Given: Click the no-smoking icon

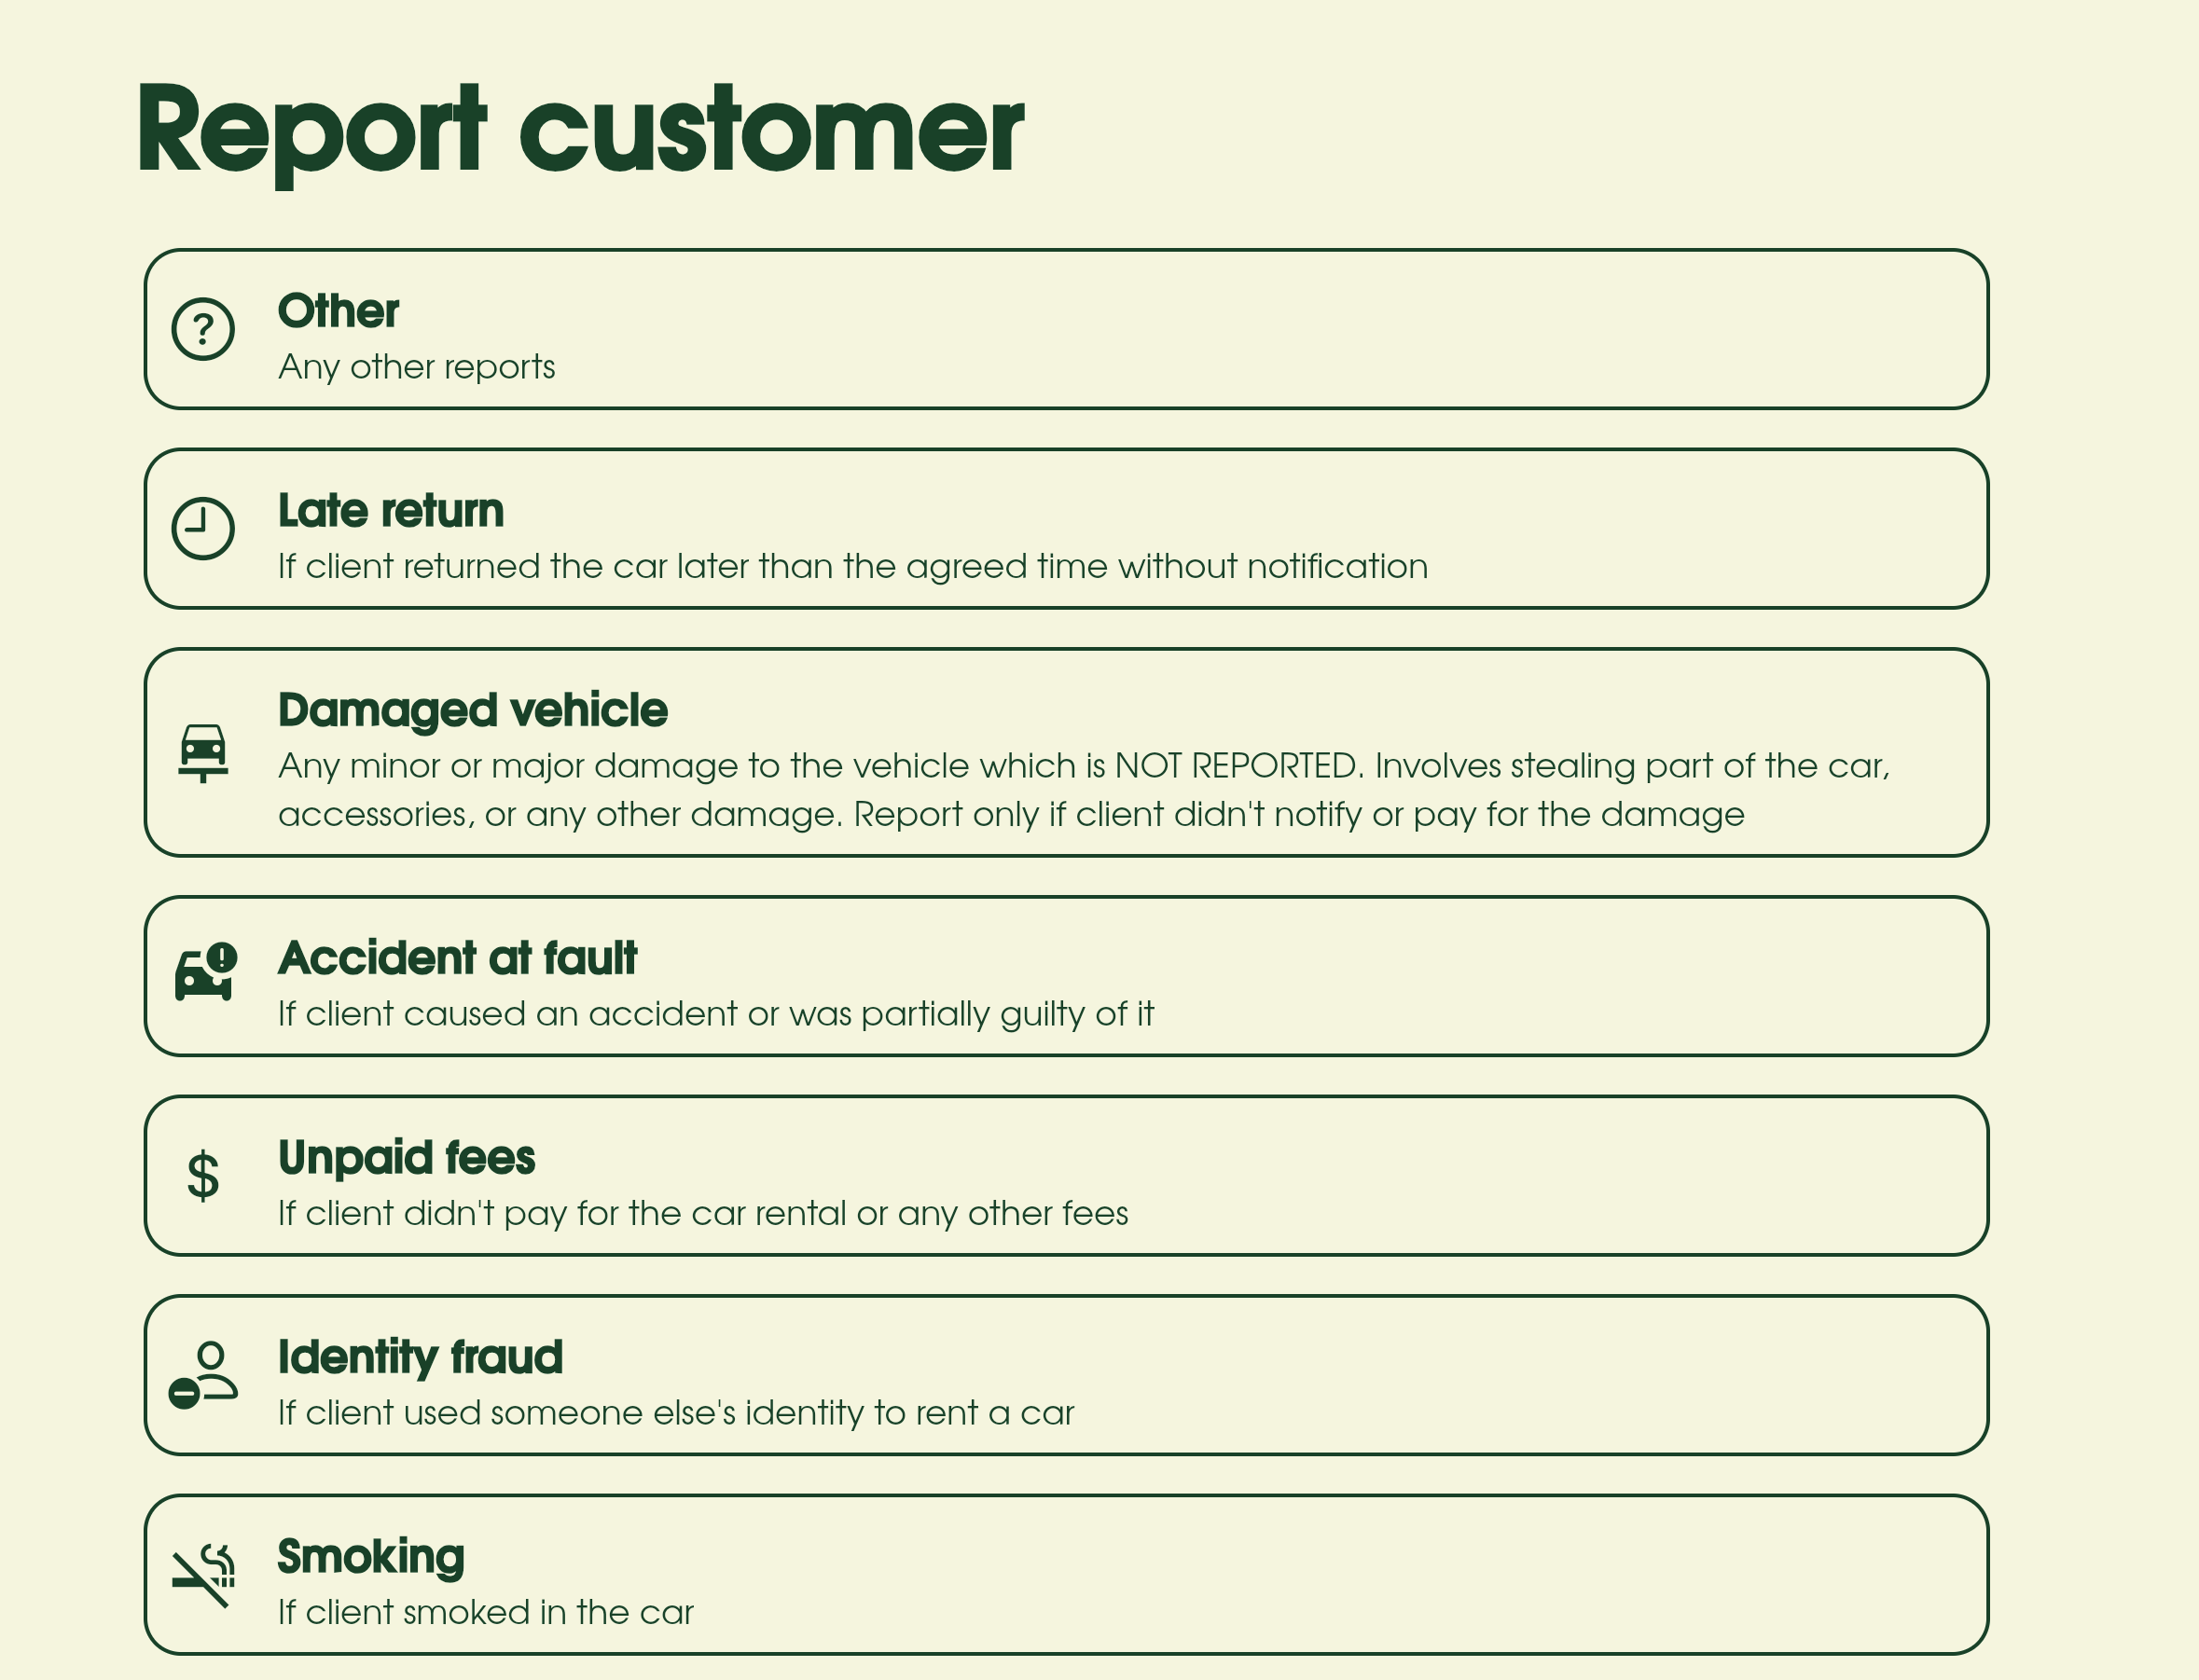Looking at the screenshot, I should [204, 1574].
